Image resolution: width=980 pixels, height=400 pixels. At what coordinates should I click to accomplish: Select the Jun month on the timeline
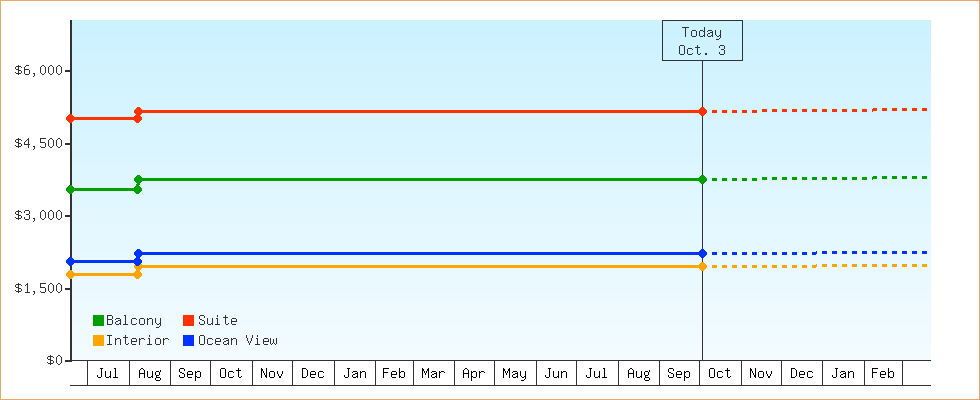pyautogui.click(x=556, y=374)
